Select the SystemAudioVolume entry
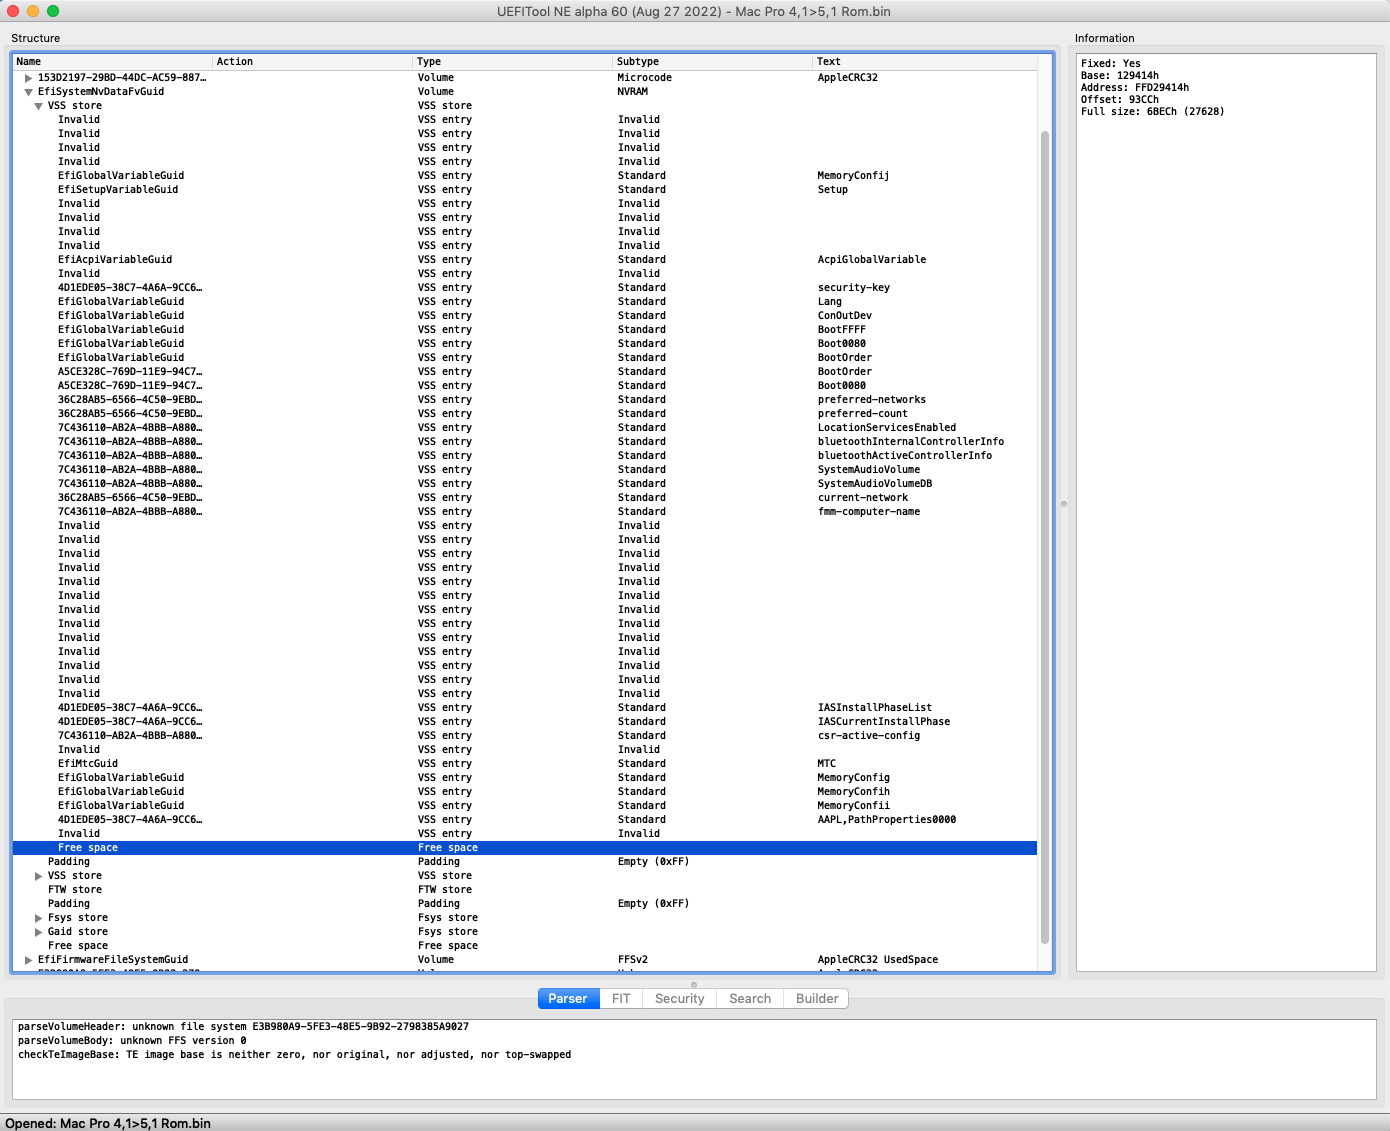 (x=525, y=470)
